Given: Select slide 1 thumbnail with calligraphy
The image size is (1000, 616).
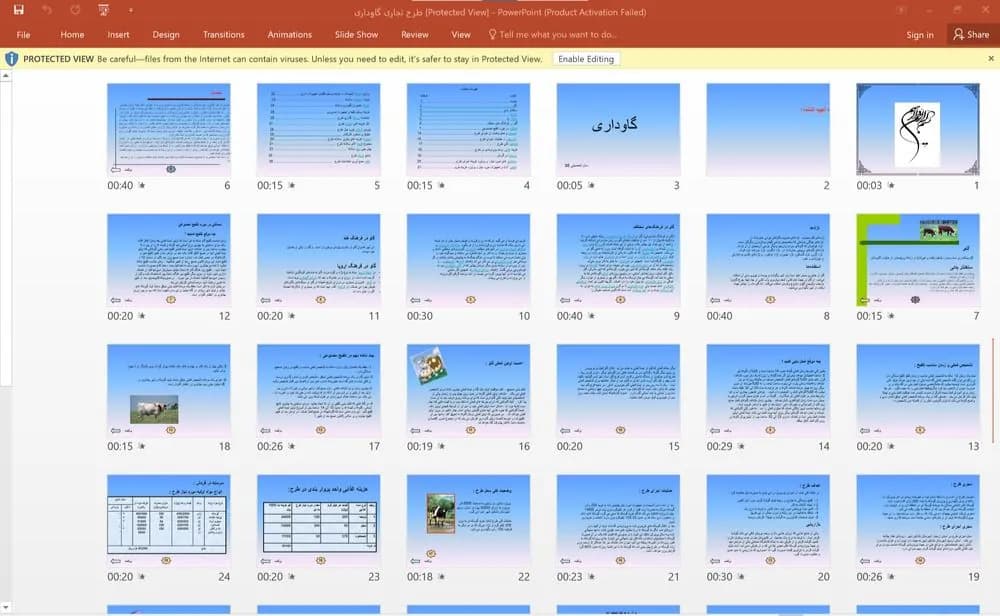Looking at the screenshot, I should click(918, 129).
